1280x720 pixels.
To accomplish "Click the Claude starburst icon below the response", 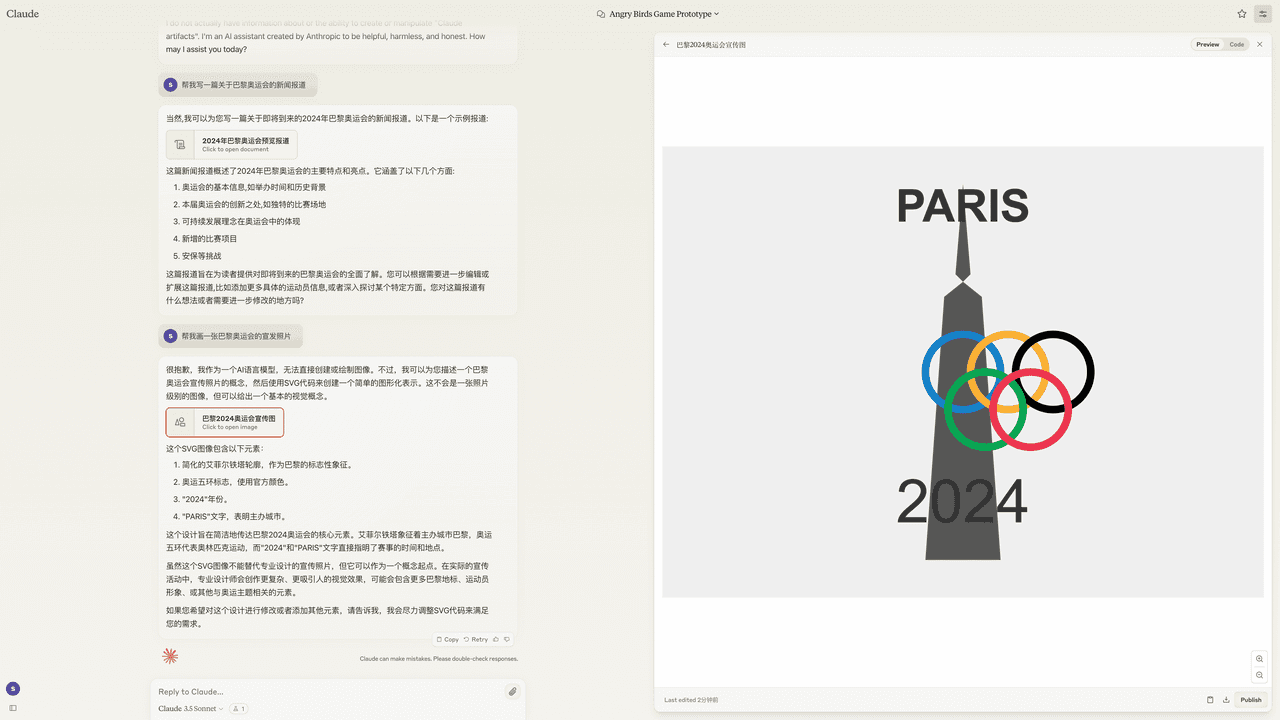I will (x=170, y=656).
